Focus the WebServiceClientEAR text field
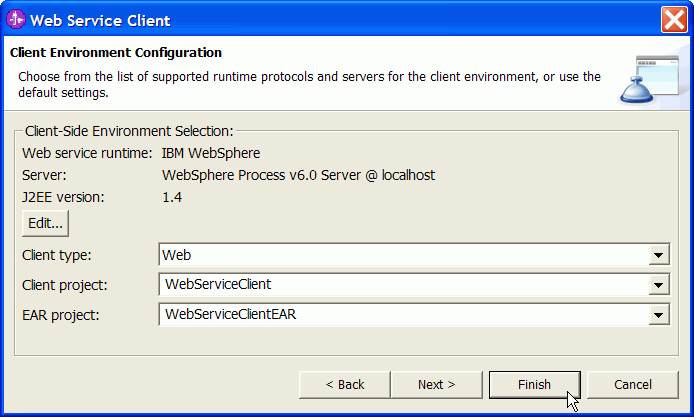The height and width of the screenshot is (417, 694). click(404, 315)
